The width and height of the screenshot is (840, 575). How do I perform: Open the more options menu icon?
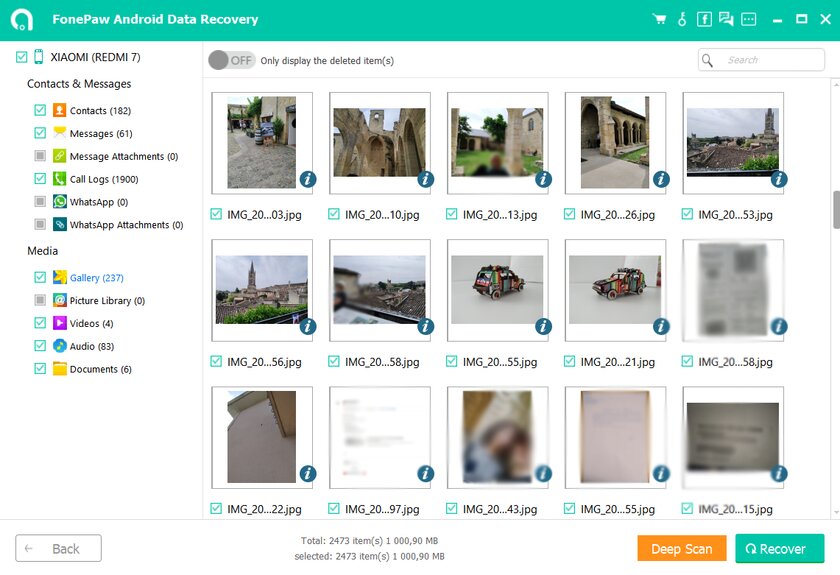click(748, 19)
